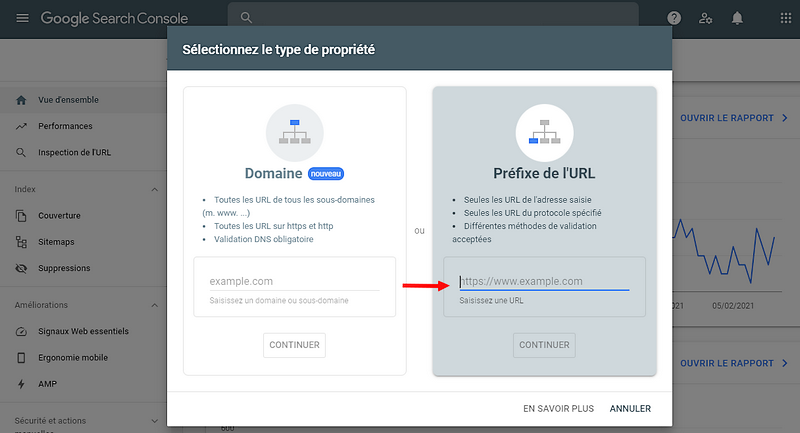Collapse the Index section
Viewport: 800px width, 433px height.
tap(154, 189)
